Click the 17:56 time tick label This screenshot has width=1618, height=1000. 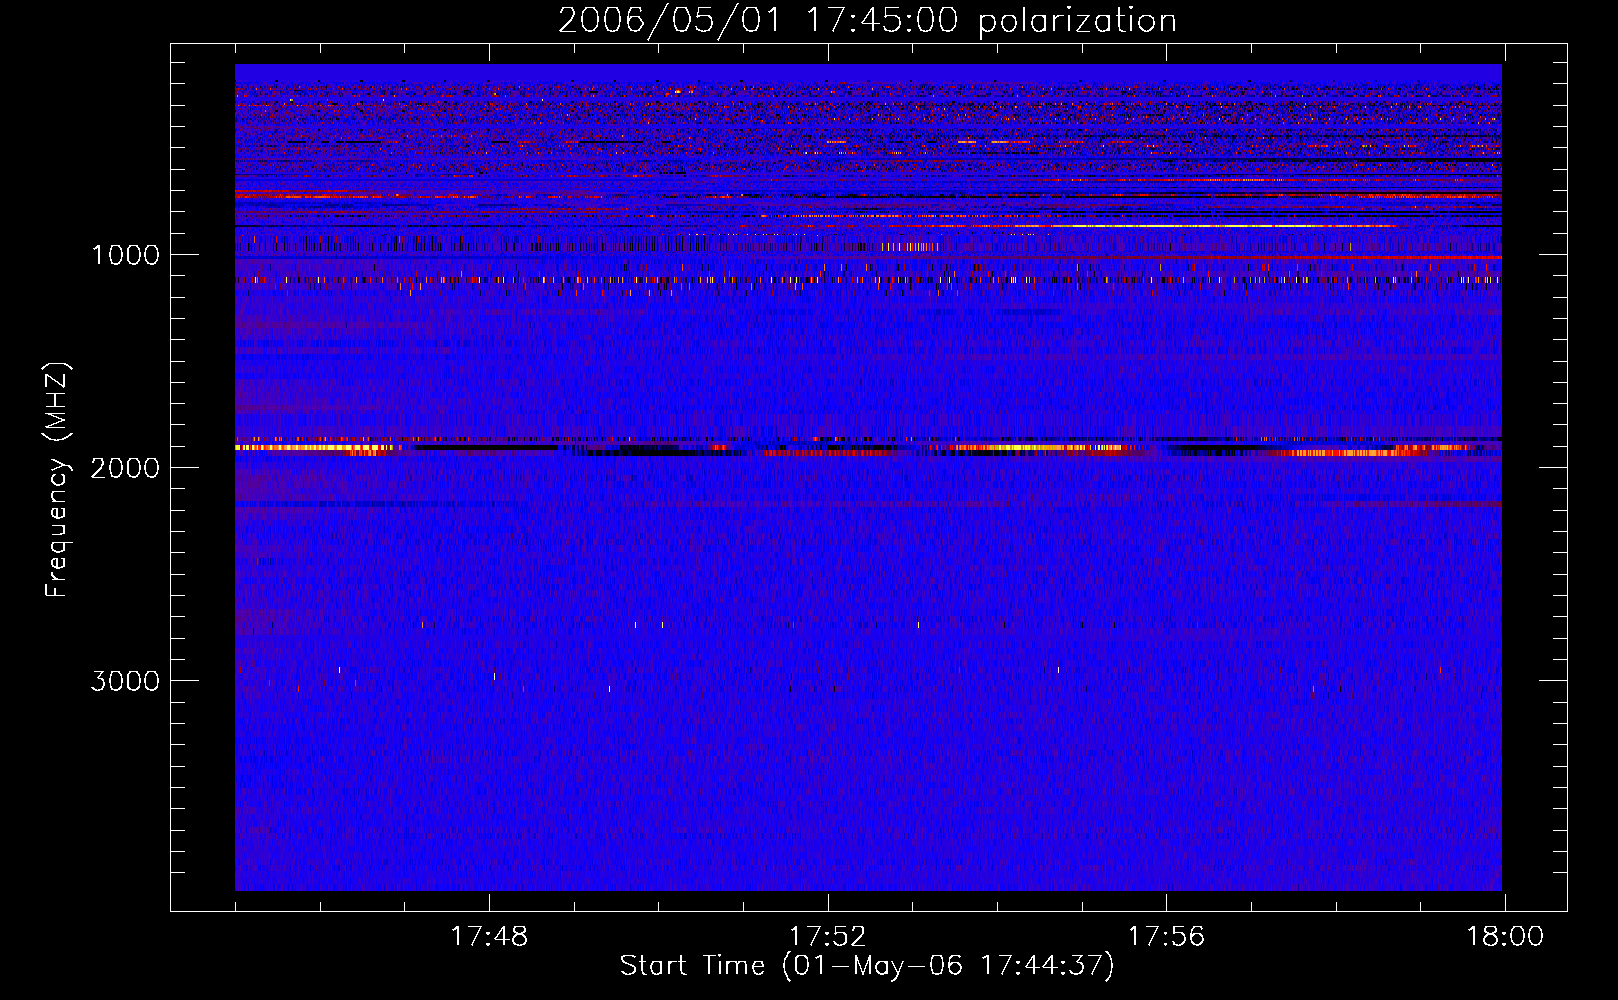click(1166, 937)
